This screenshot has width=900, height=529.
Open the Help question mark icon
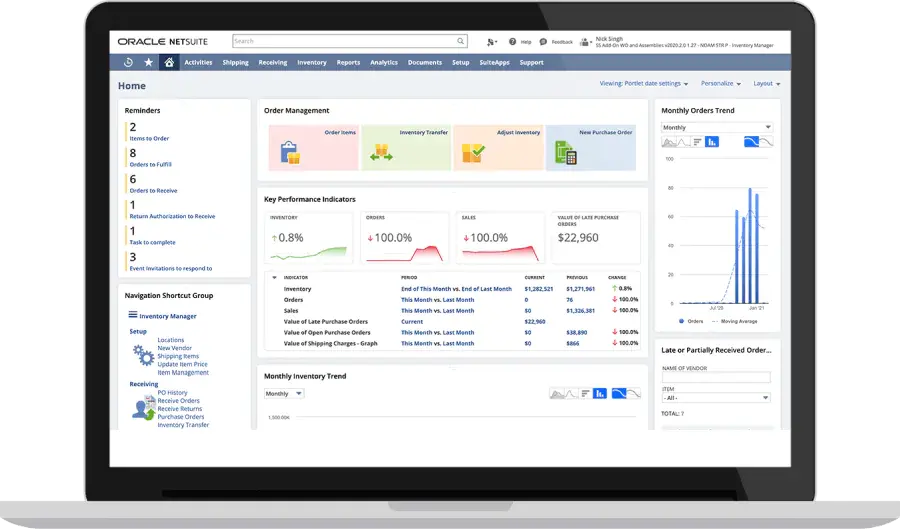tap(513, 42)
